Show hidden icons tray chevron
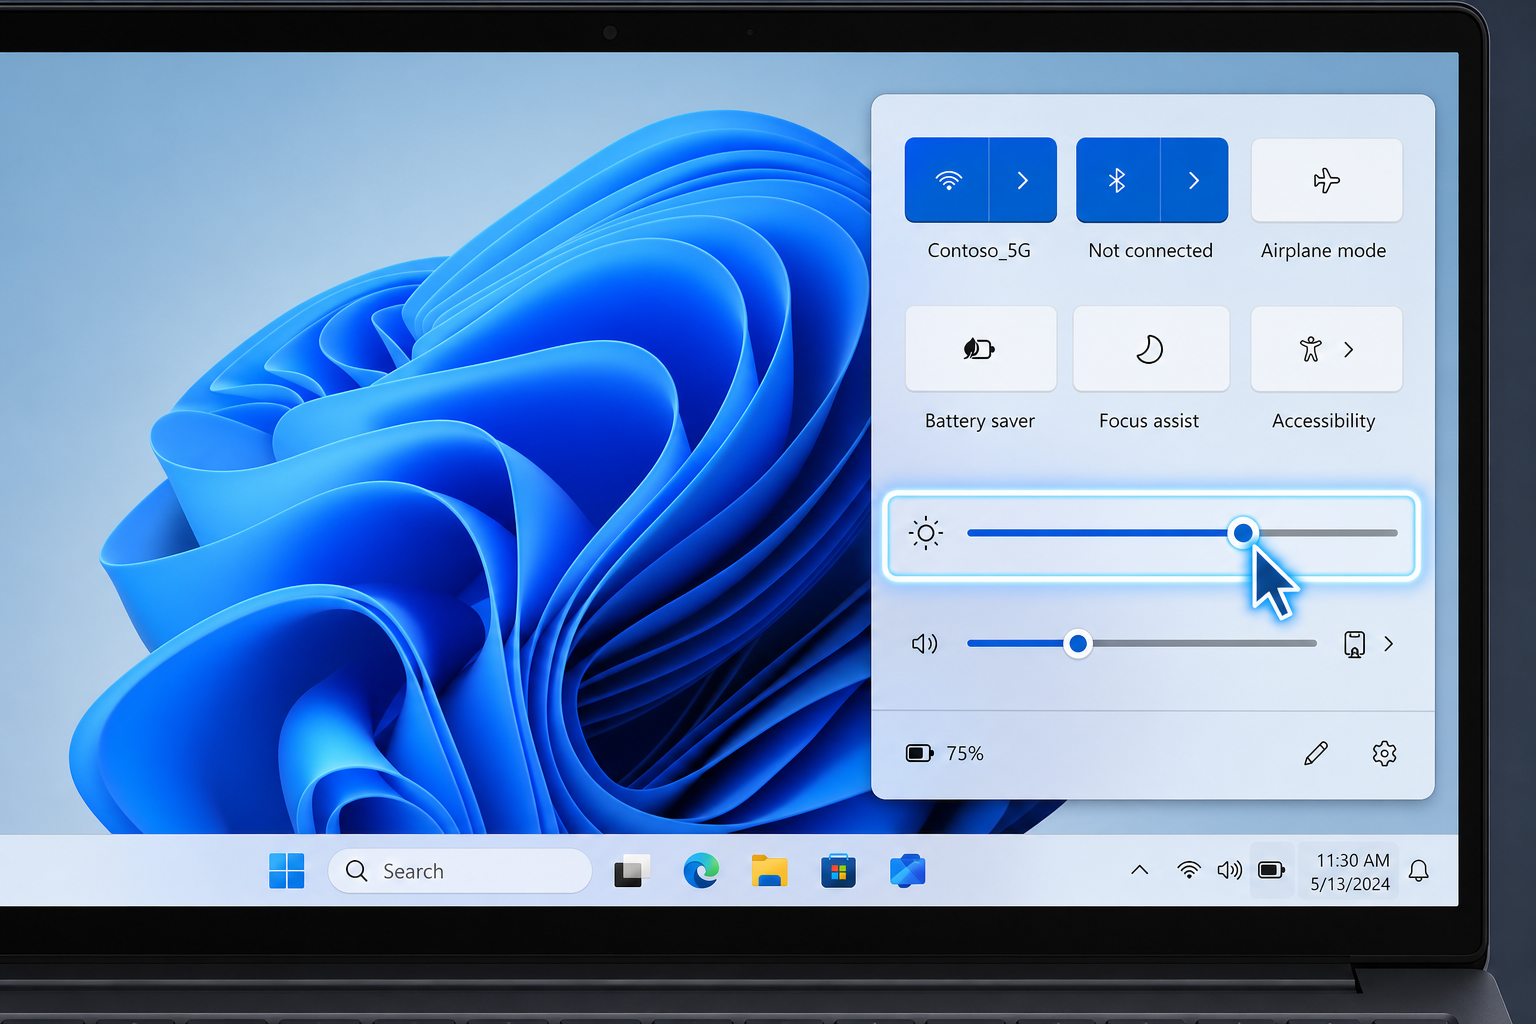Image resolution: width=1536 pixels, height=1024 pixels. (1139, 870)
